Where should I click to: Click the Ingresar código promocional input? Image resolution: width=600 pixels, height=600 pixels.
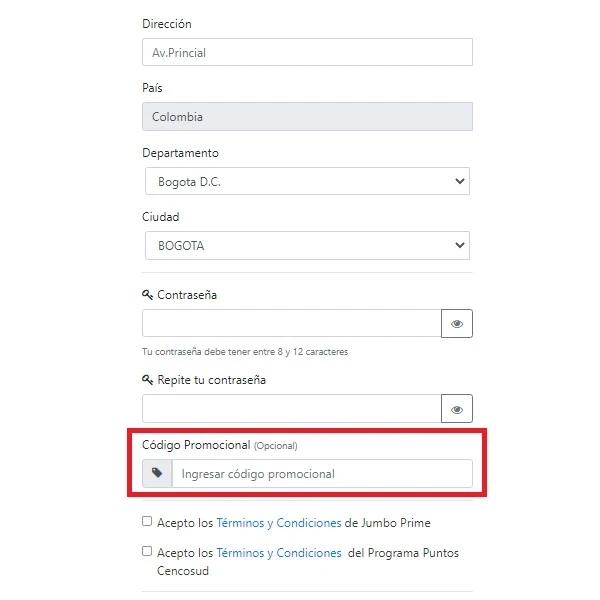(322, 474)
